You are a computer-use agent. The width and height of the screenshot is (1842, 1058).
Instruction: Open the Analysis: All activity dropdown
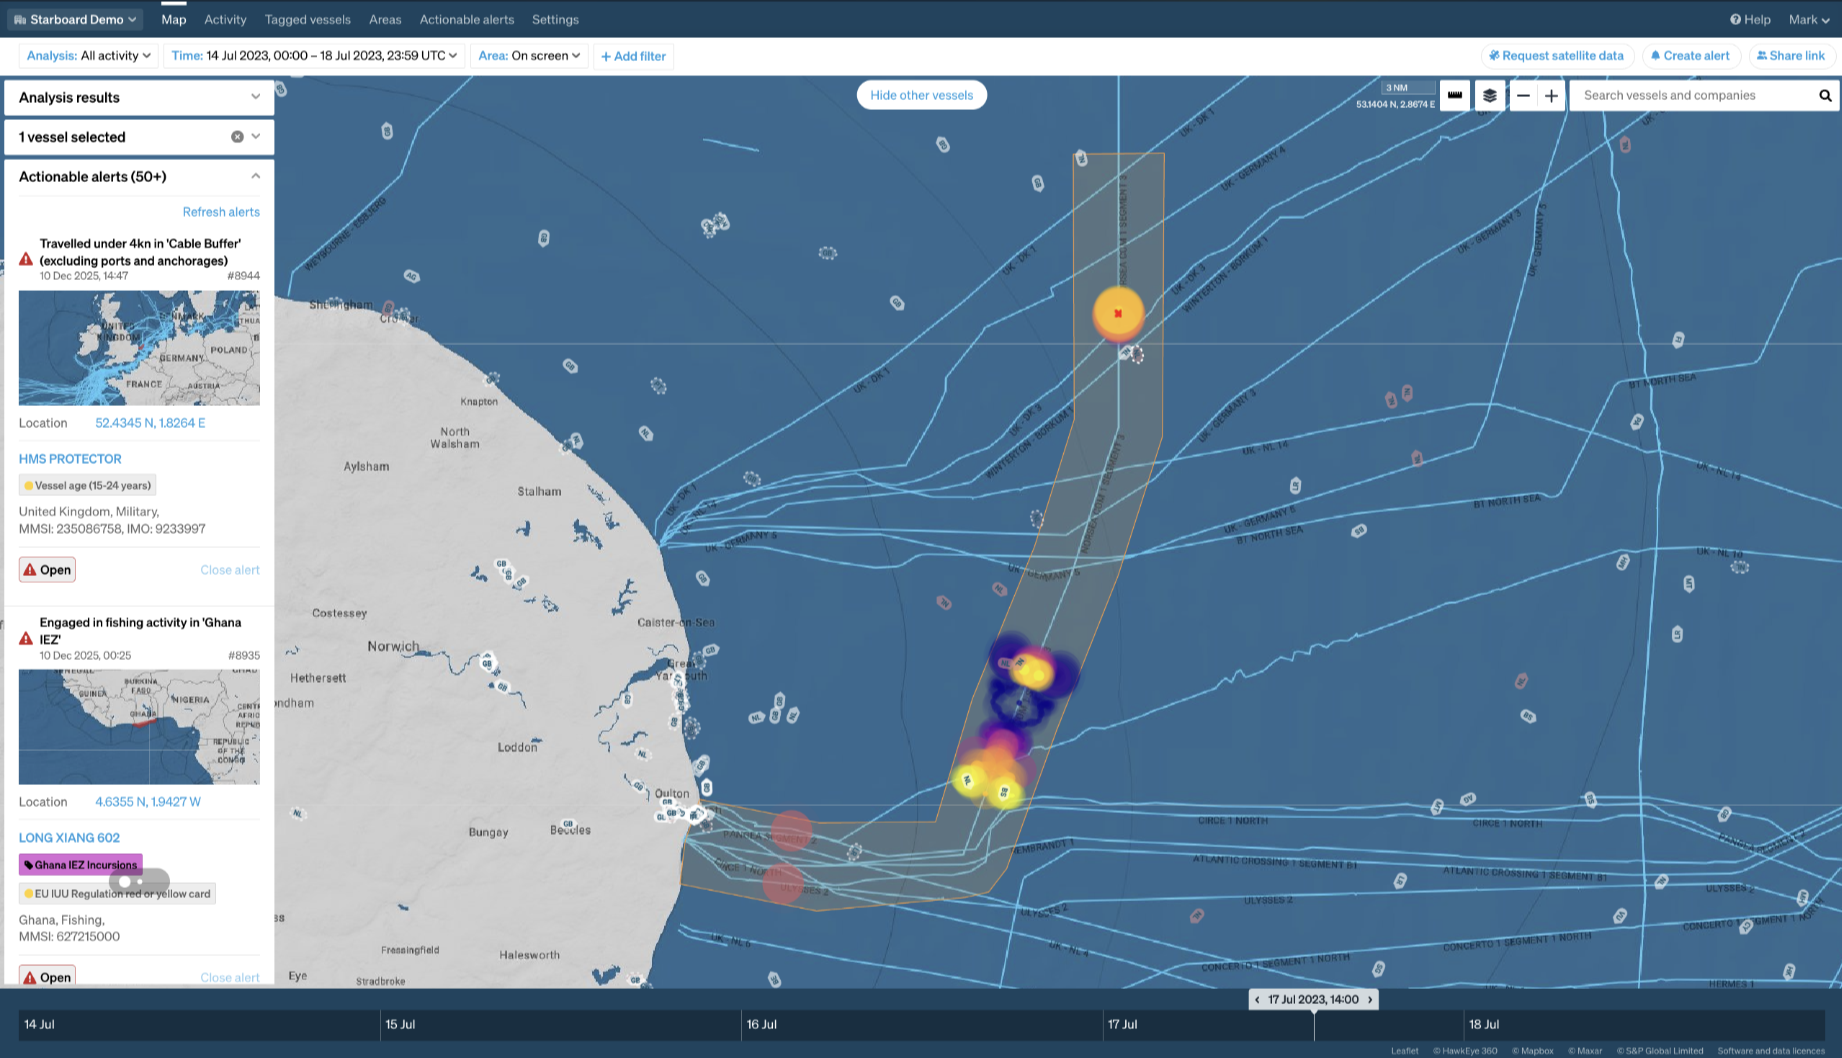(x=89, y=56)
